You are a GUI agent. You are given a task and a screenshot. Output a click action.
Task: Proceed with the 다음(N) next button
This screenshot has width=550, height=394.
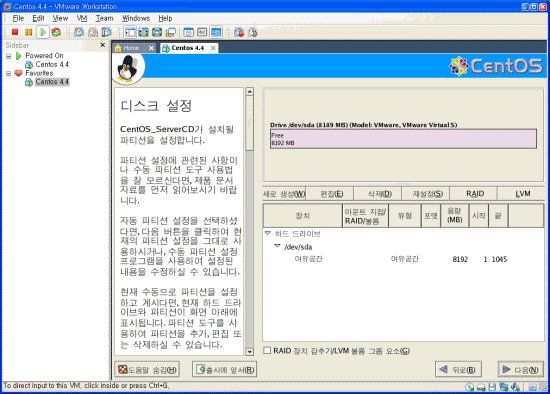pyautogui.click(x=521, y=369)
